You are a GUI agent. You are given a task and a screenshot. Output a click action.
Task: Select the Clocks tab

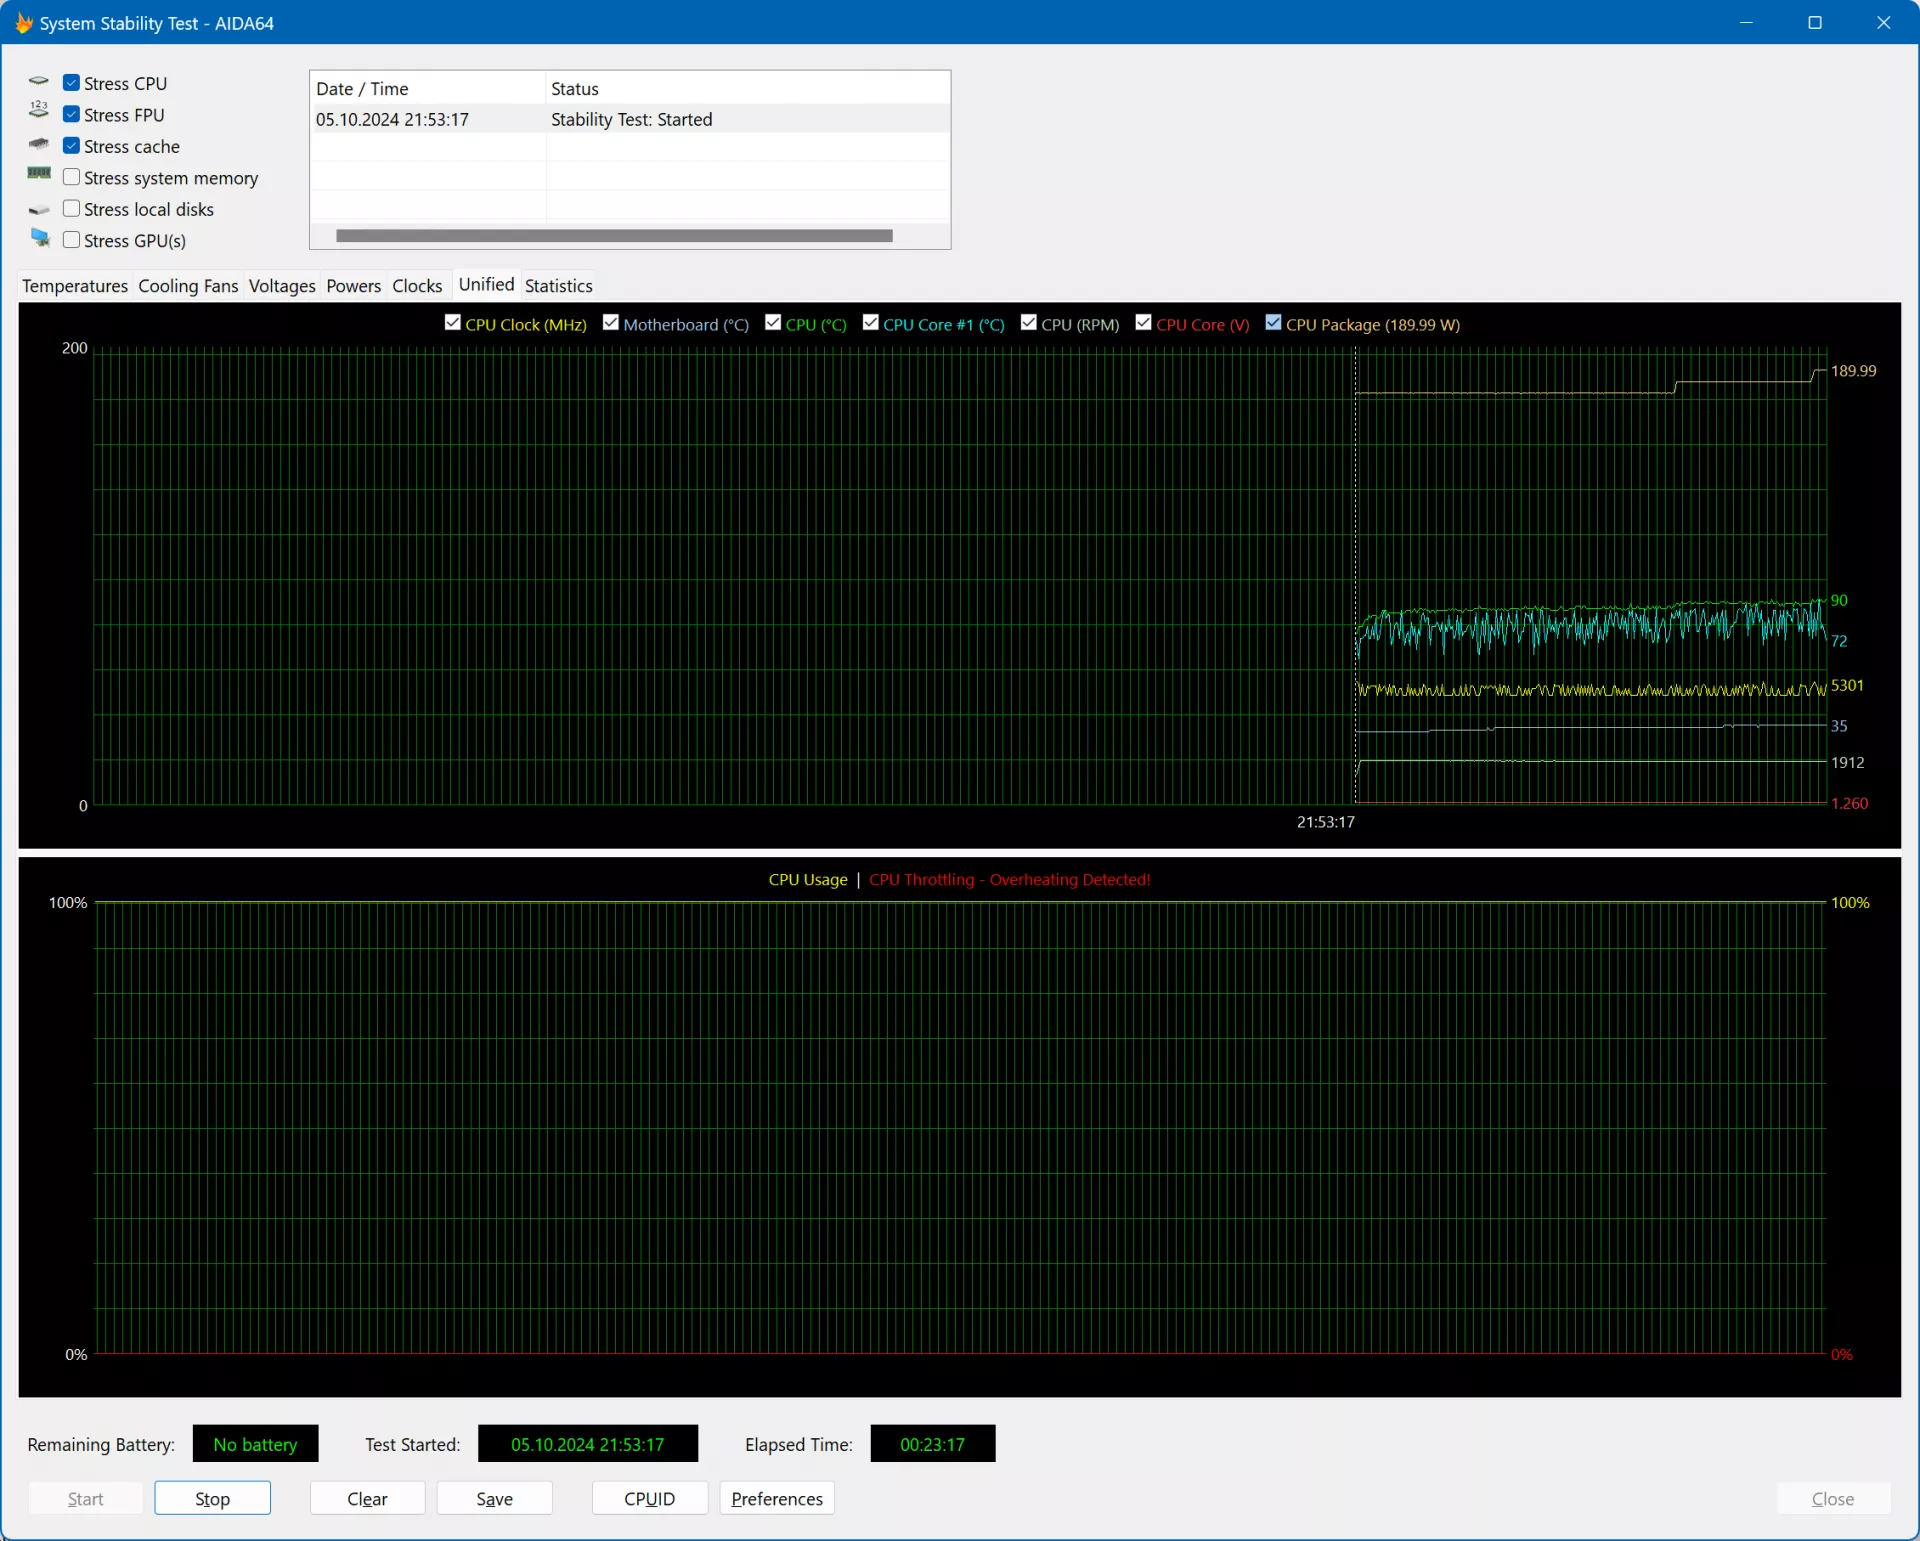pos(417,286)
